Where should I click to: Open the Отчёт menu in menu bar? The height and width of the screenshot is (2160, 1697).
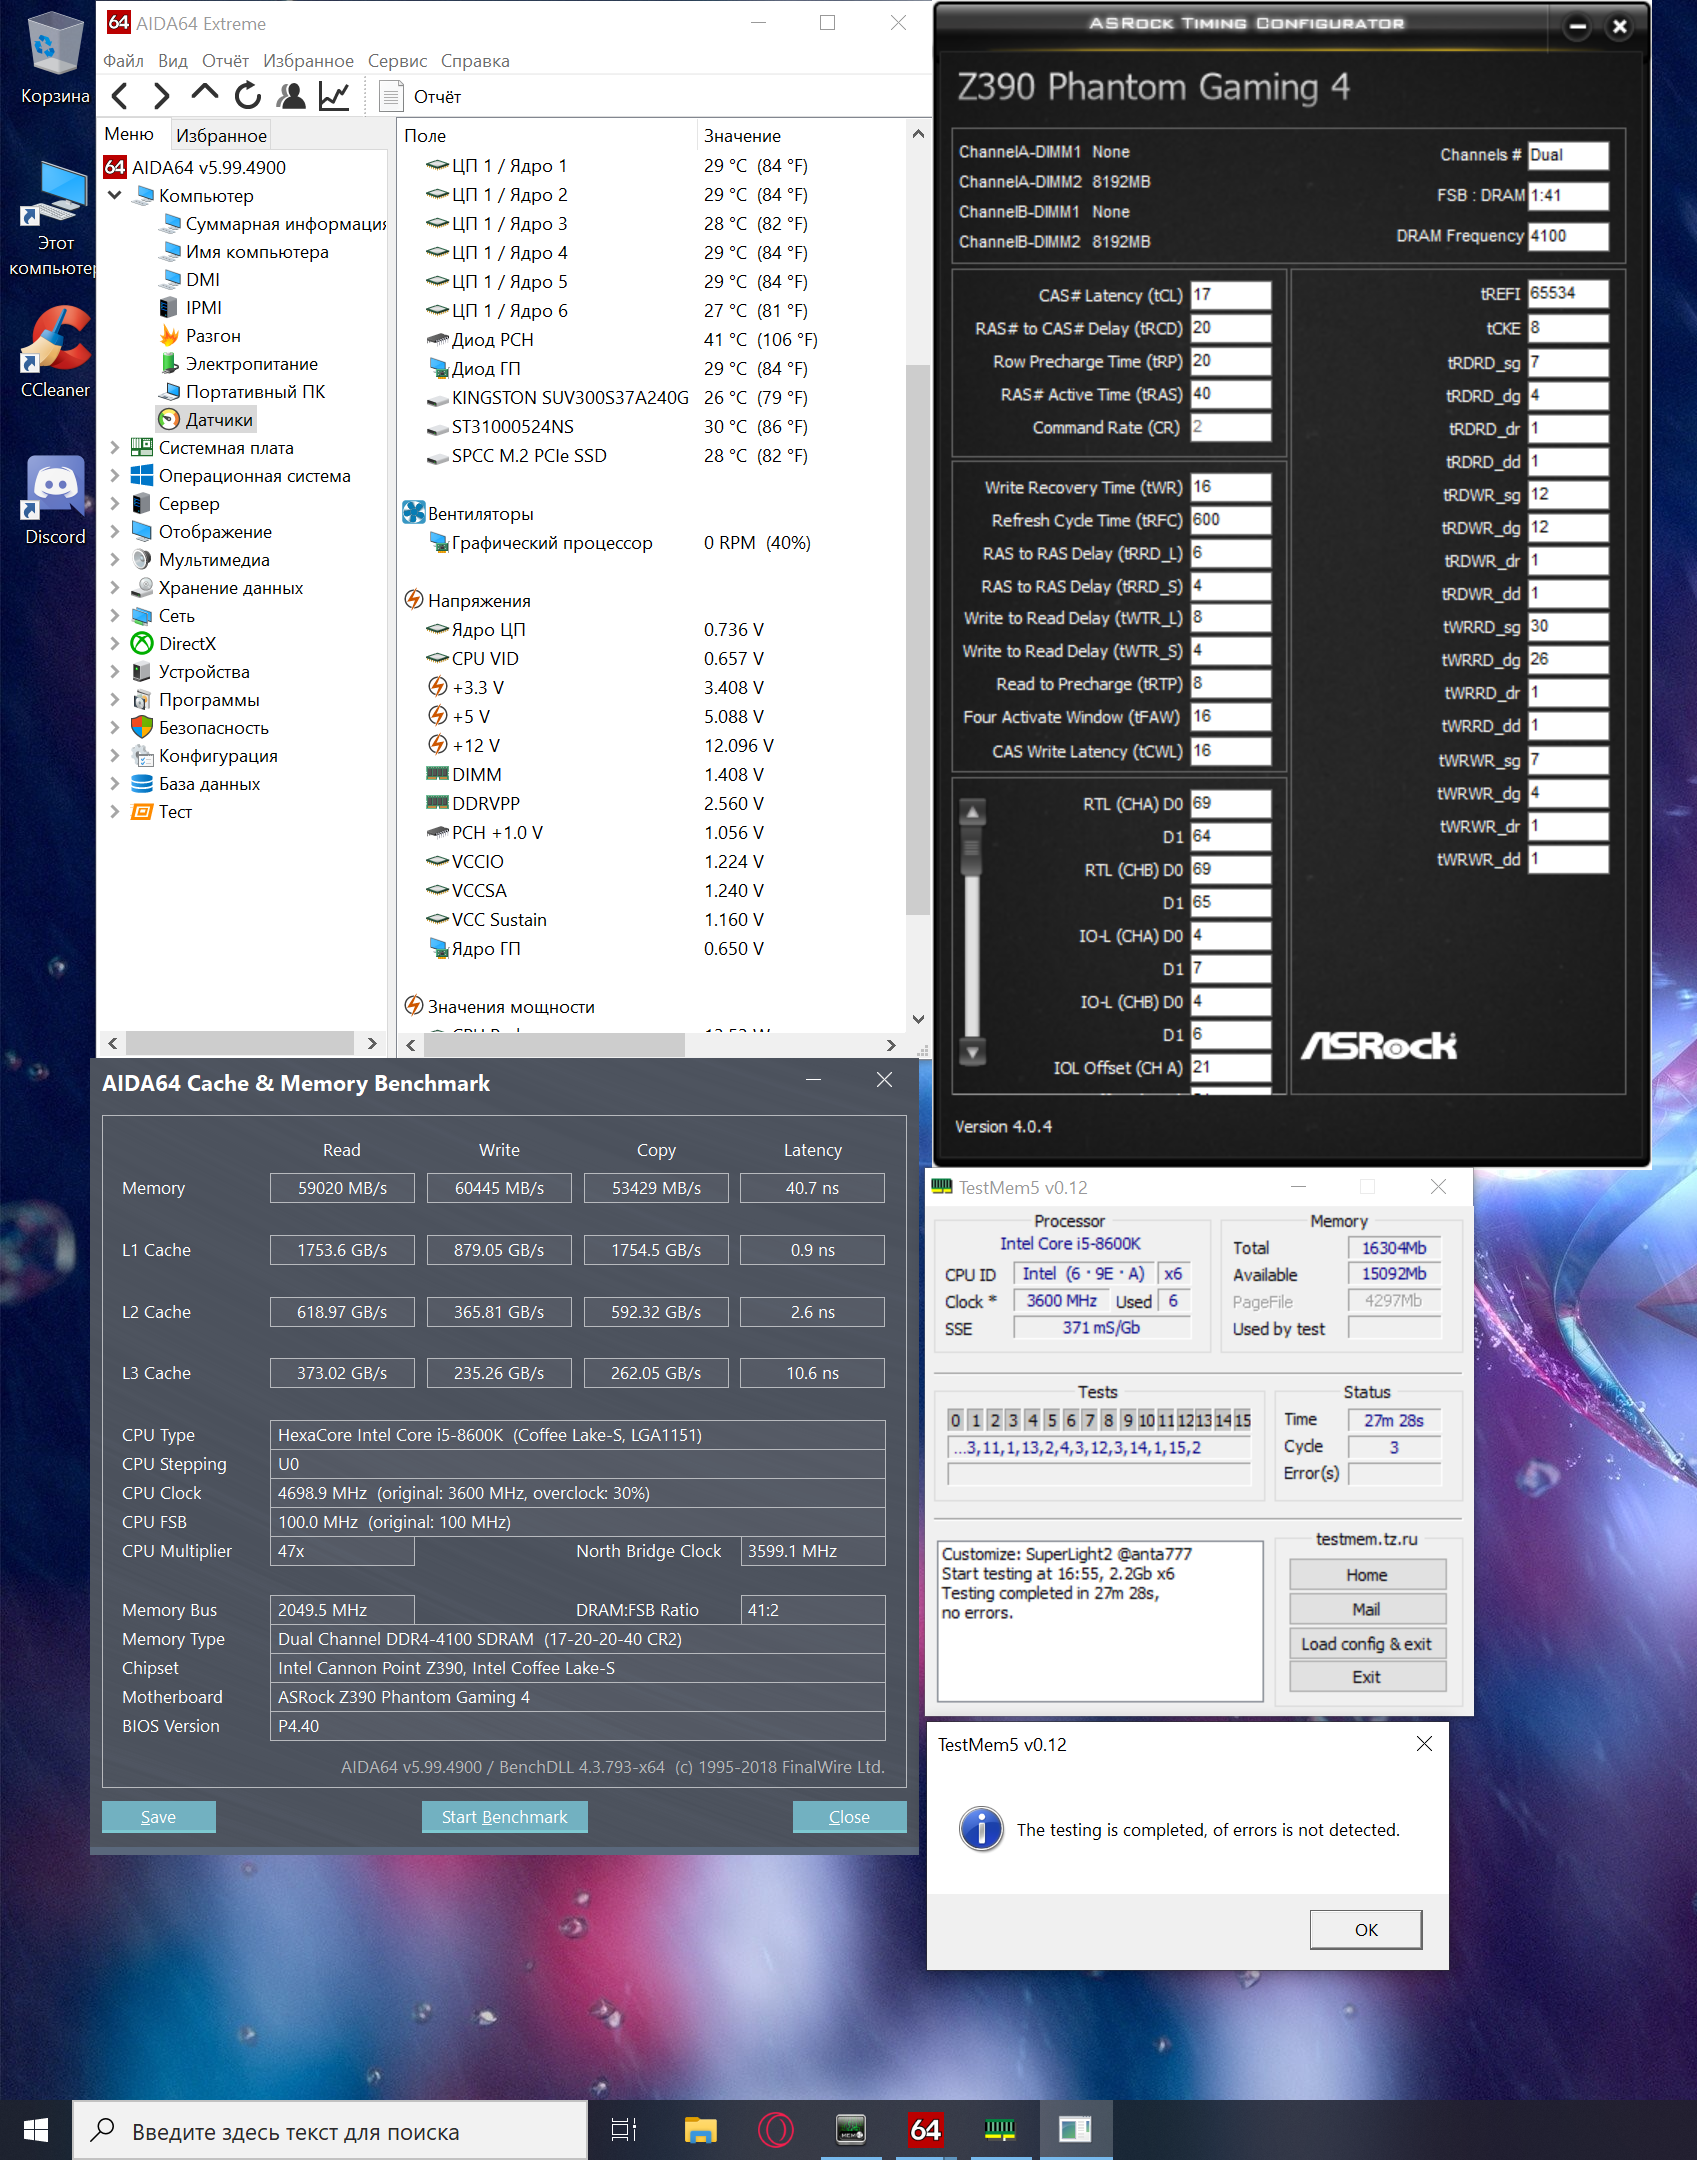click(x=225, y=61)
